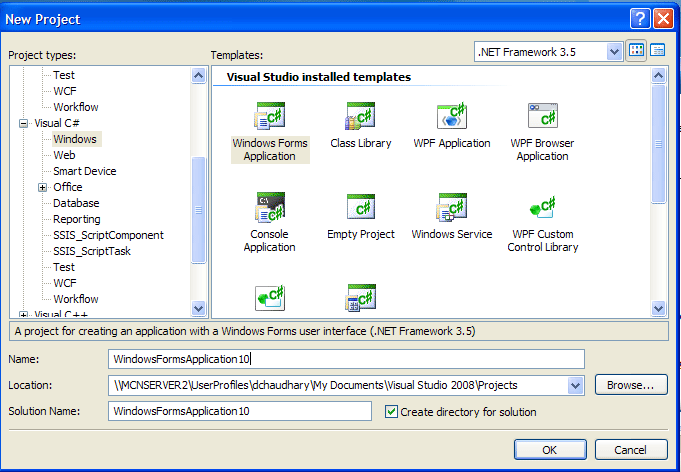Screen dimensions: 681x472
Task: Click 'Windows Forms Application' template label
Action: 270,149
